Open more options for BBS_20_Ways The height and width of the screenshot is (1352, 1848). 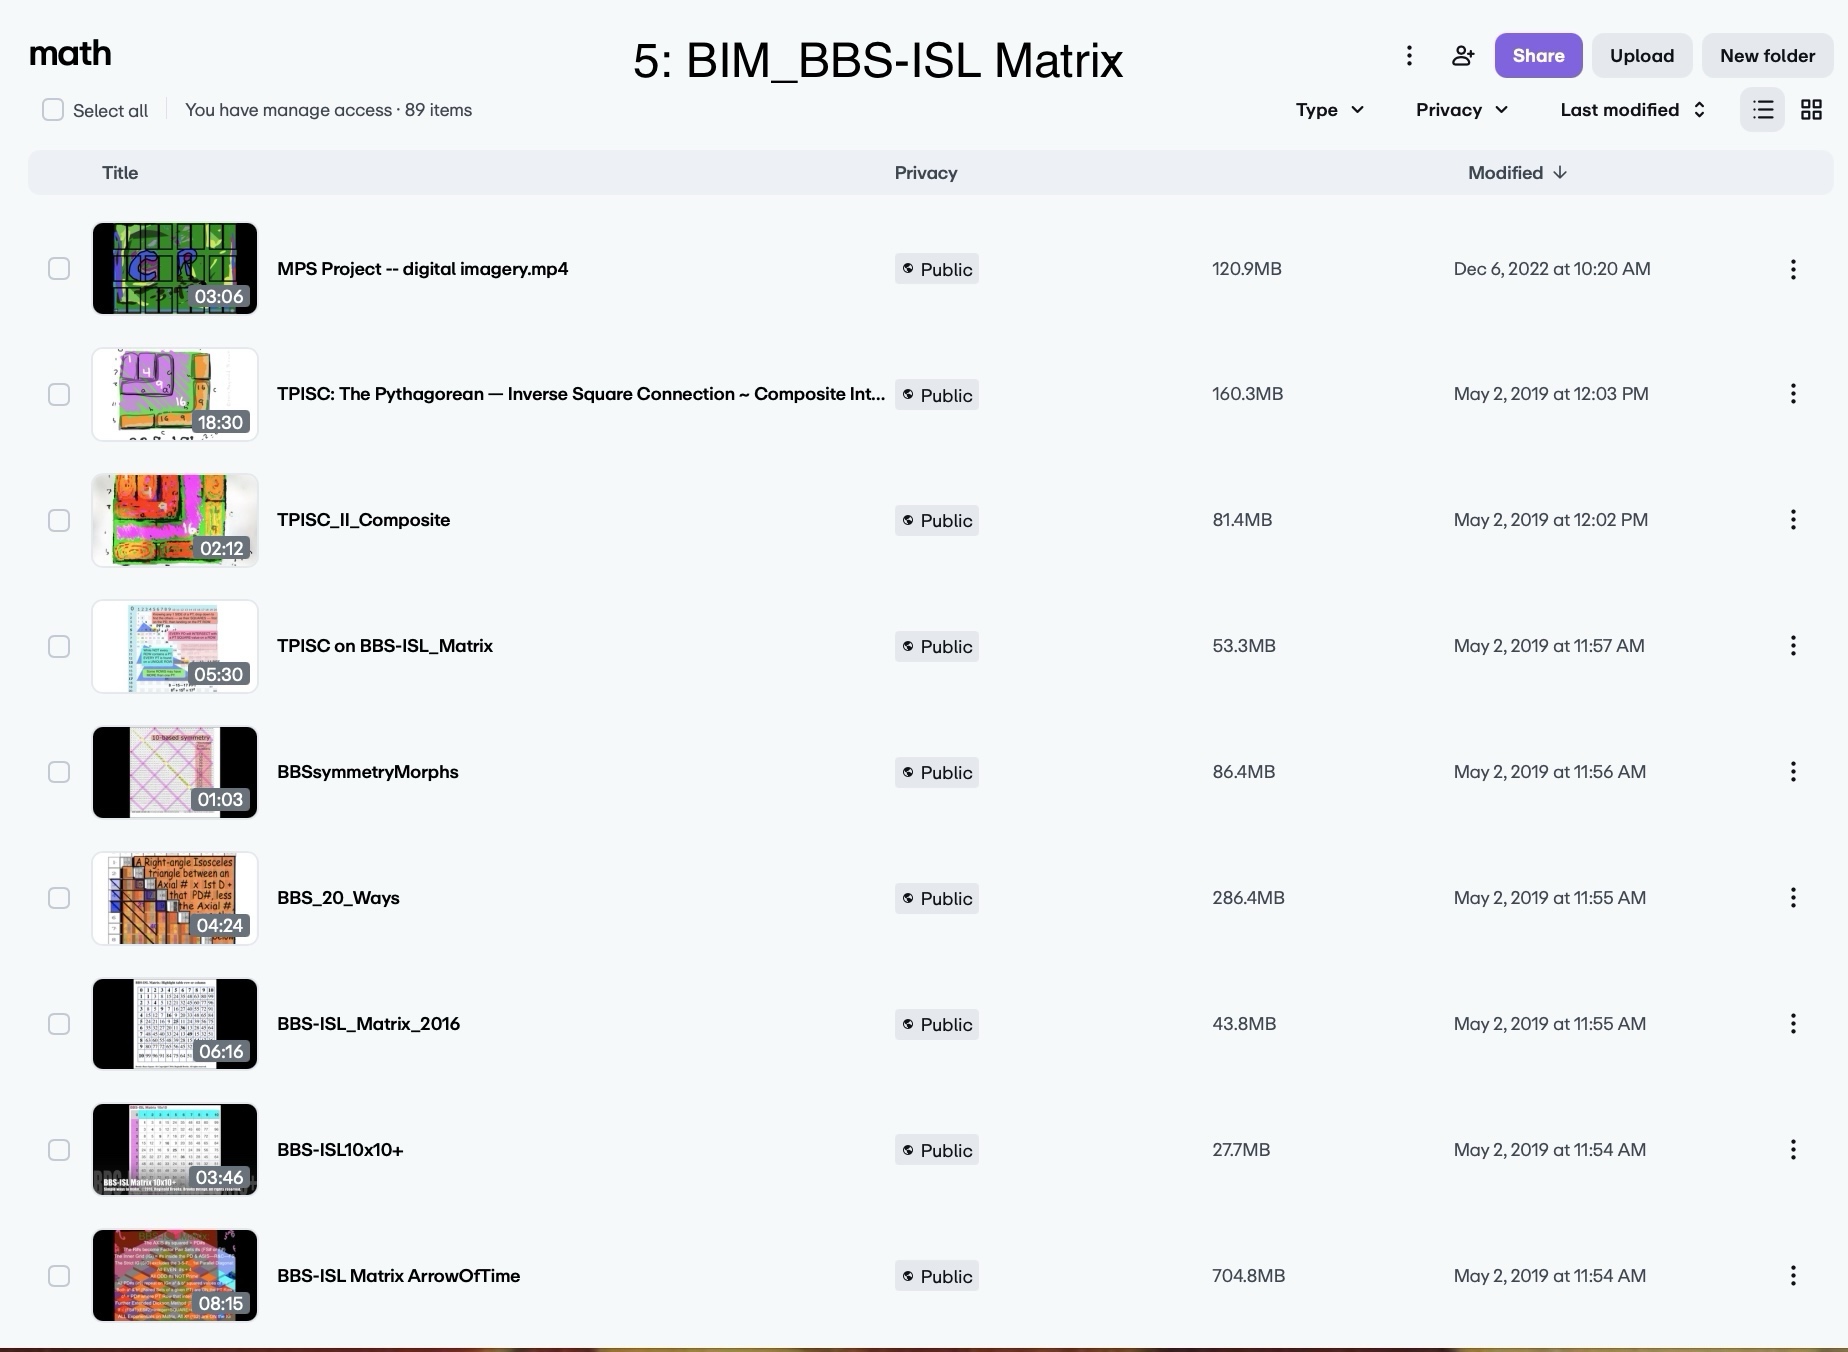point(1793,898)
